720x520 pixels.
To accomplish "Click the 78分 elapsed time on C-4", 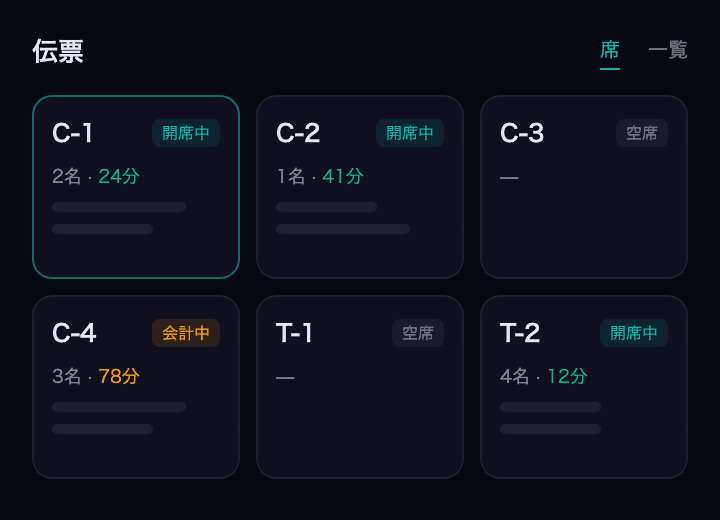I will point(119,376).
